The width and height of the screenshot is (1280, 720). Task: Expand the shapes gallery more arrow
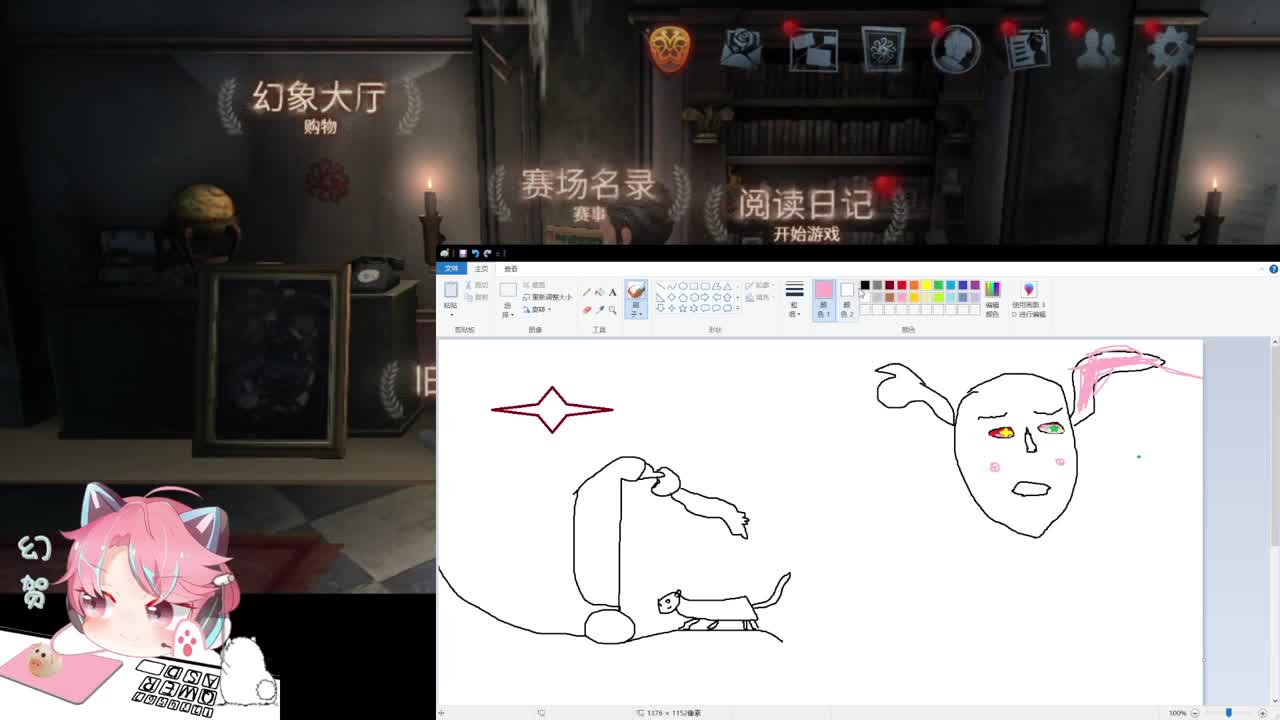click(738, 308)
